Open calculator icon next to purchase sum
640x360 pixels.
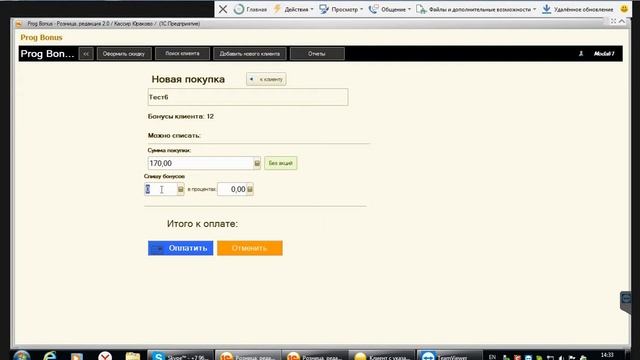point(257,163)
